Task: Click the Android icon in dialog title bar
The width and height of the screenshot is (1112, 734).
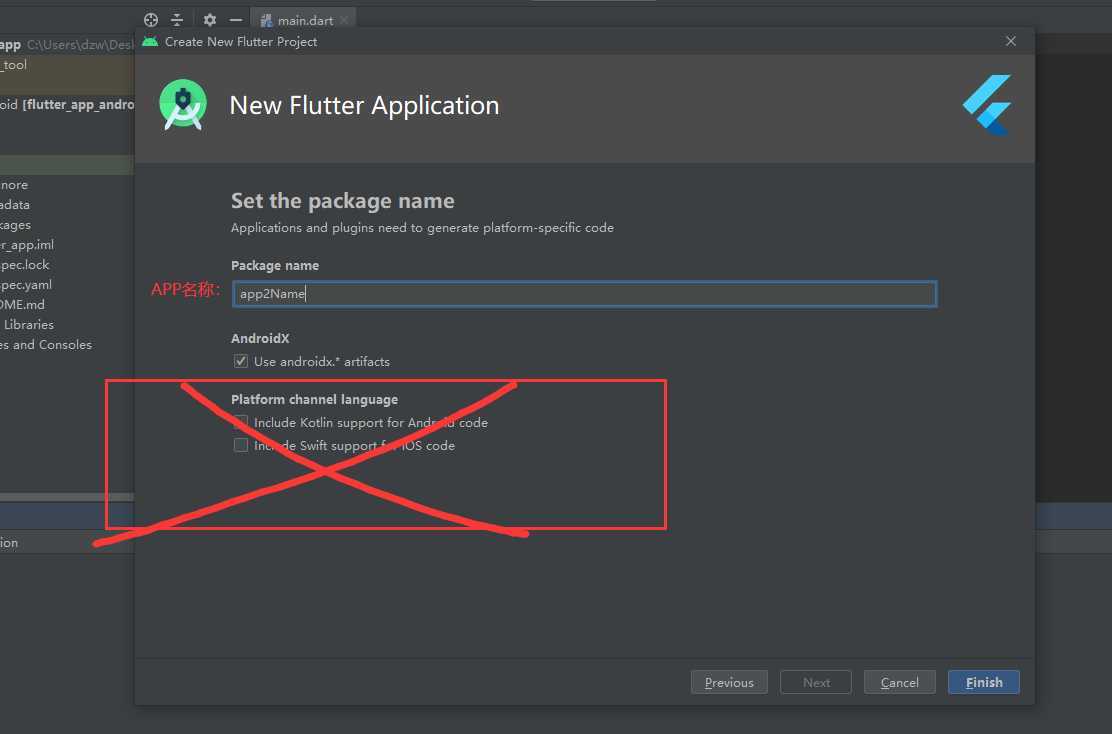Action: pos(150,42)
